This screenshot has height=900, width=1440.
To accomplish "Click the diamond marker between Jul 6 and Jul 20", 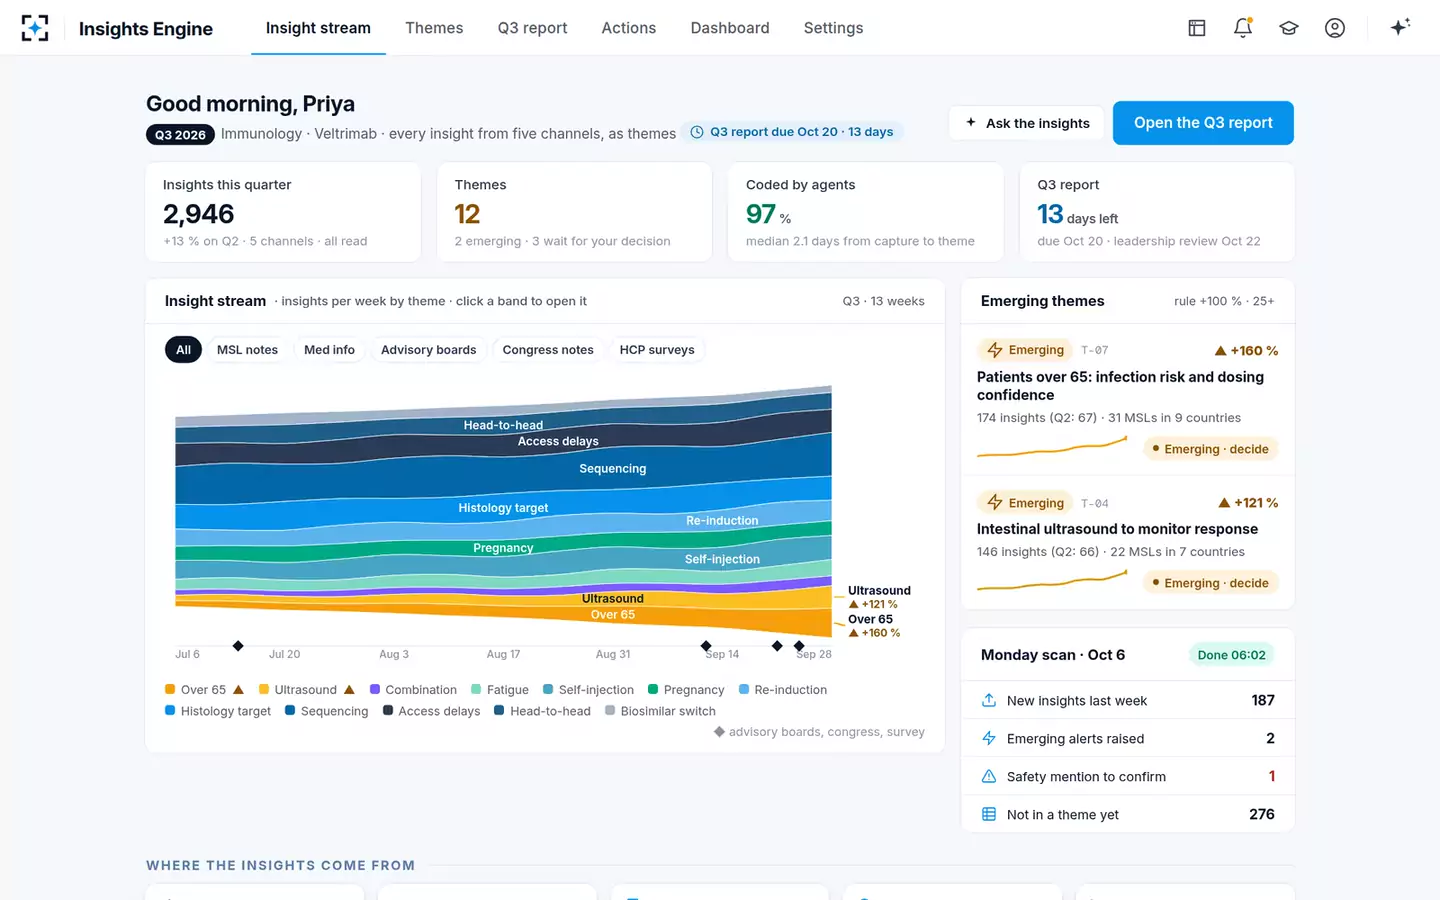I will pos(238,646).
